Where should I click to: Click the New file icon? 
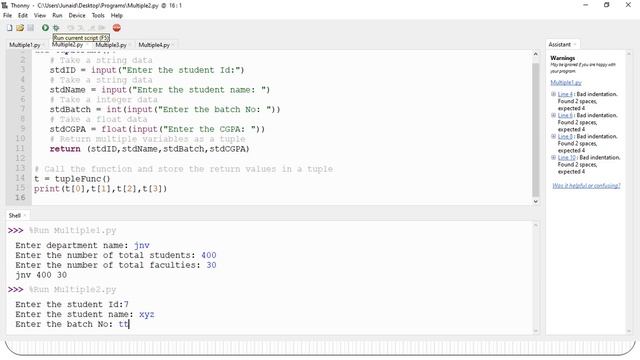(x=9, y=28)
